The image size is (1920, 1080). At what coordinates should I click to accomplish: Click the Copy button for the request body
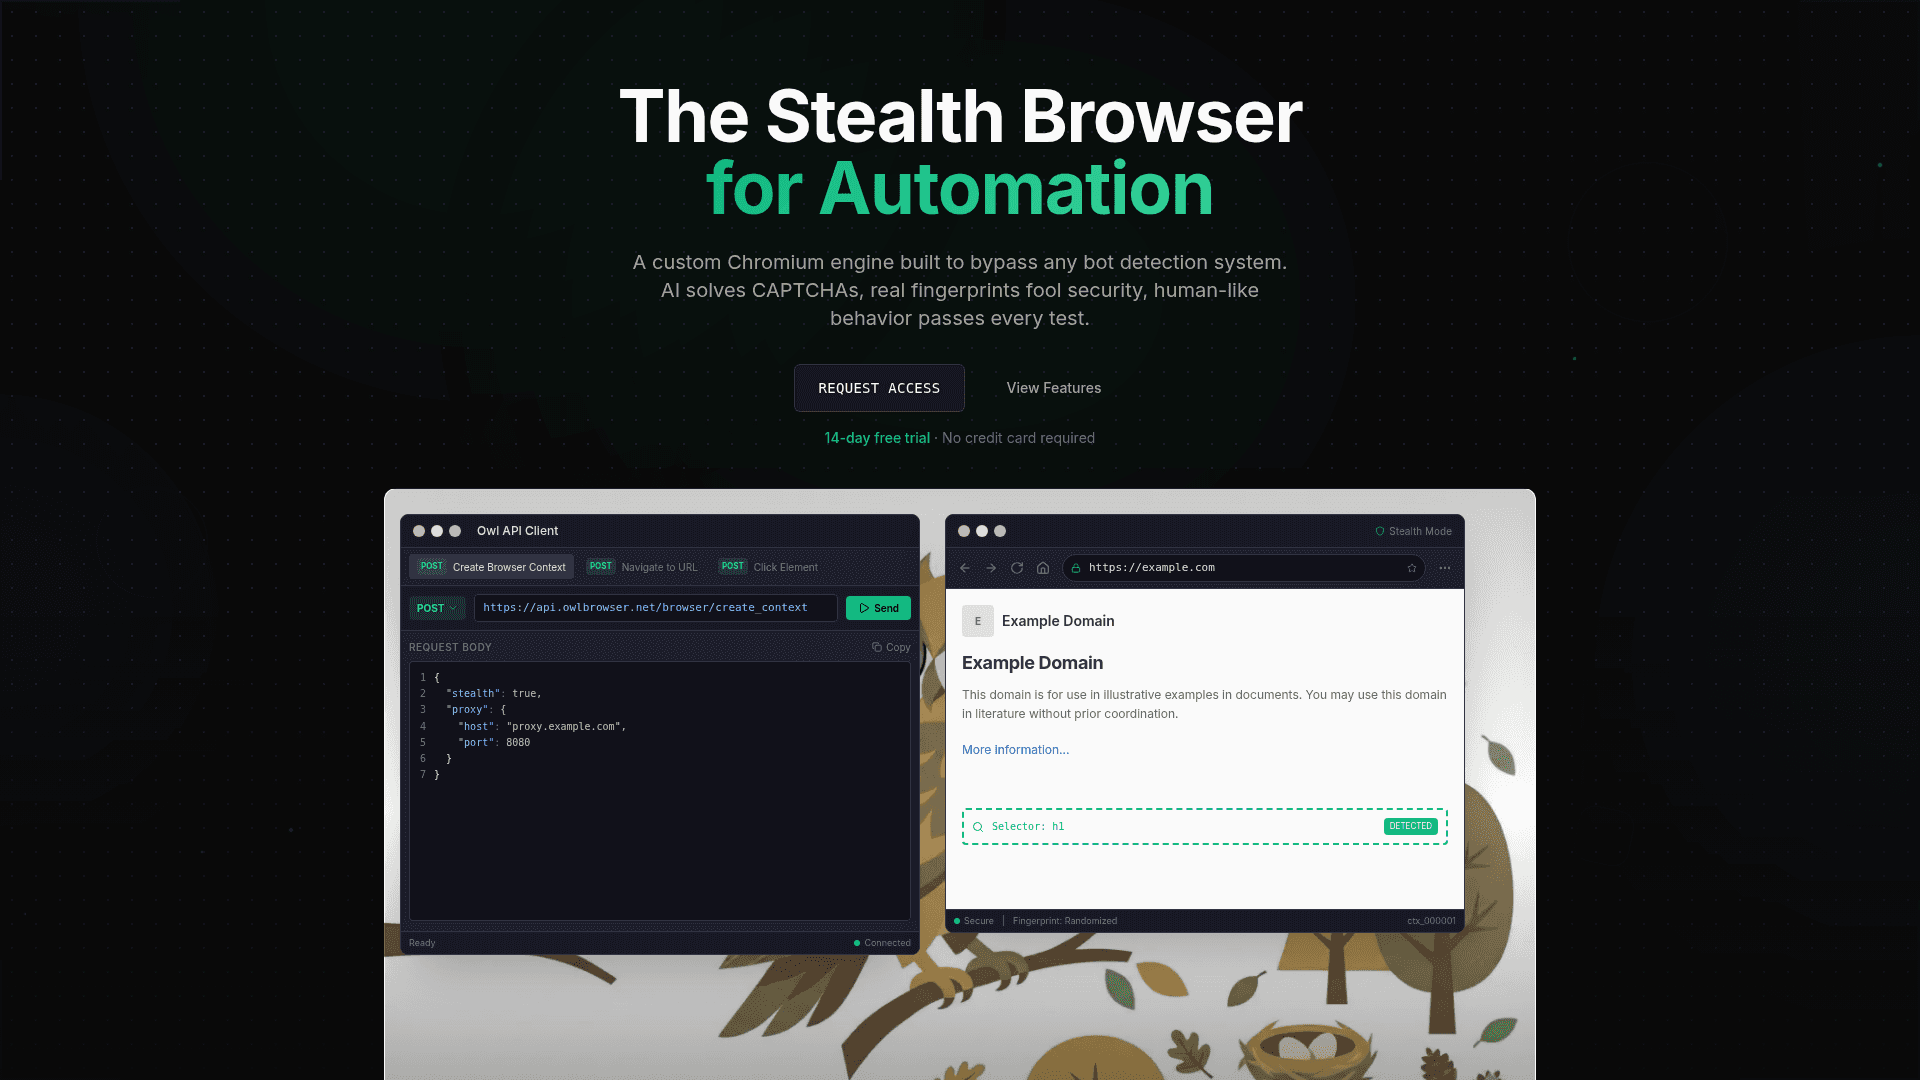click(890, 647)
